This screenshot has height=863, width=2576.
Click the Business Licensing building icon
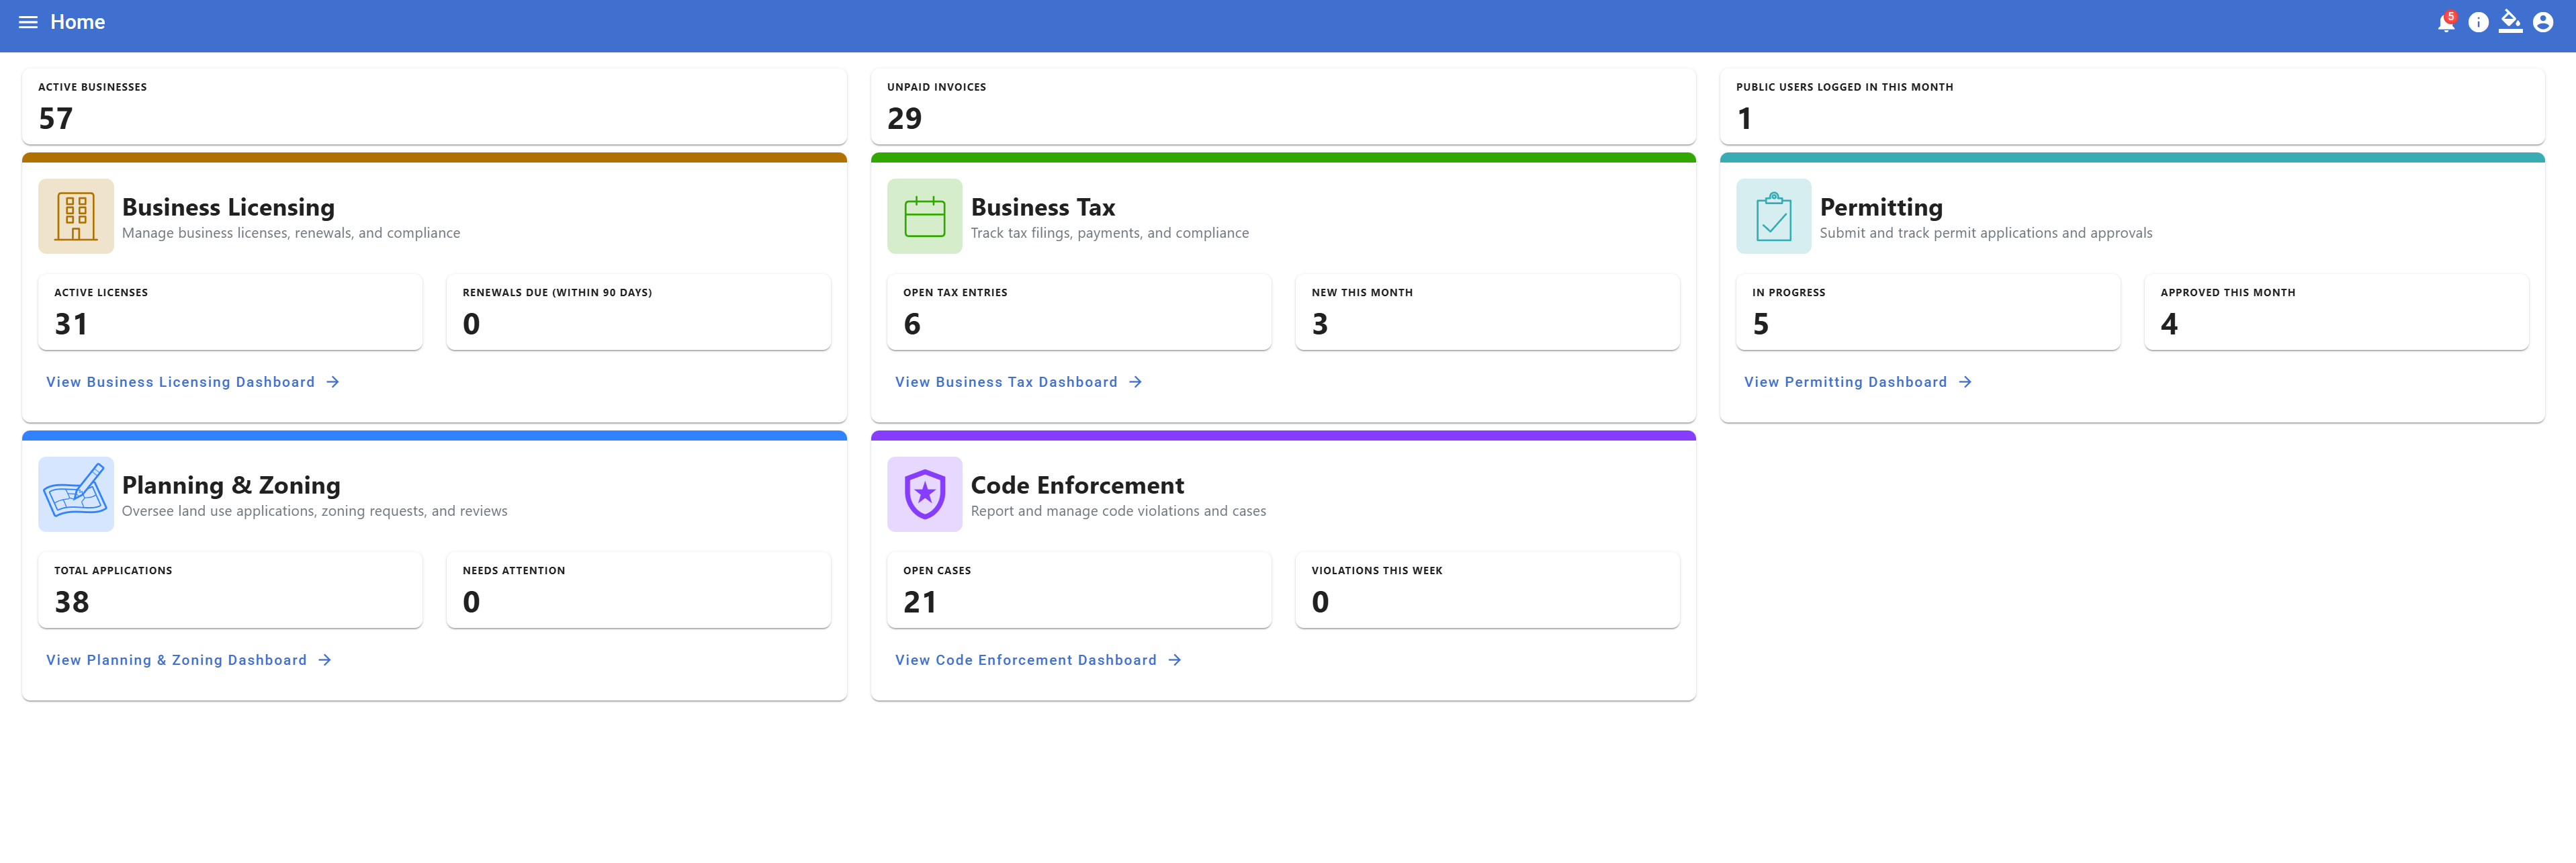point(76,216)
